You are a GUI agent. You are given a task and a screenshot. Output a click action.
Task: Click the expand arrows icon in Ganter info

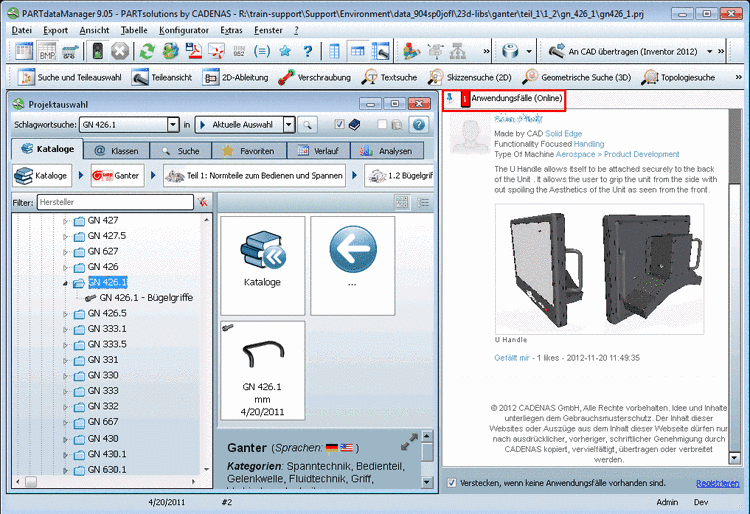409,442
